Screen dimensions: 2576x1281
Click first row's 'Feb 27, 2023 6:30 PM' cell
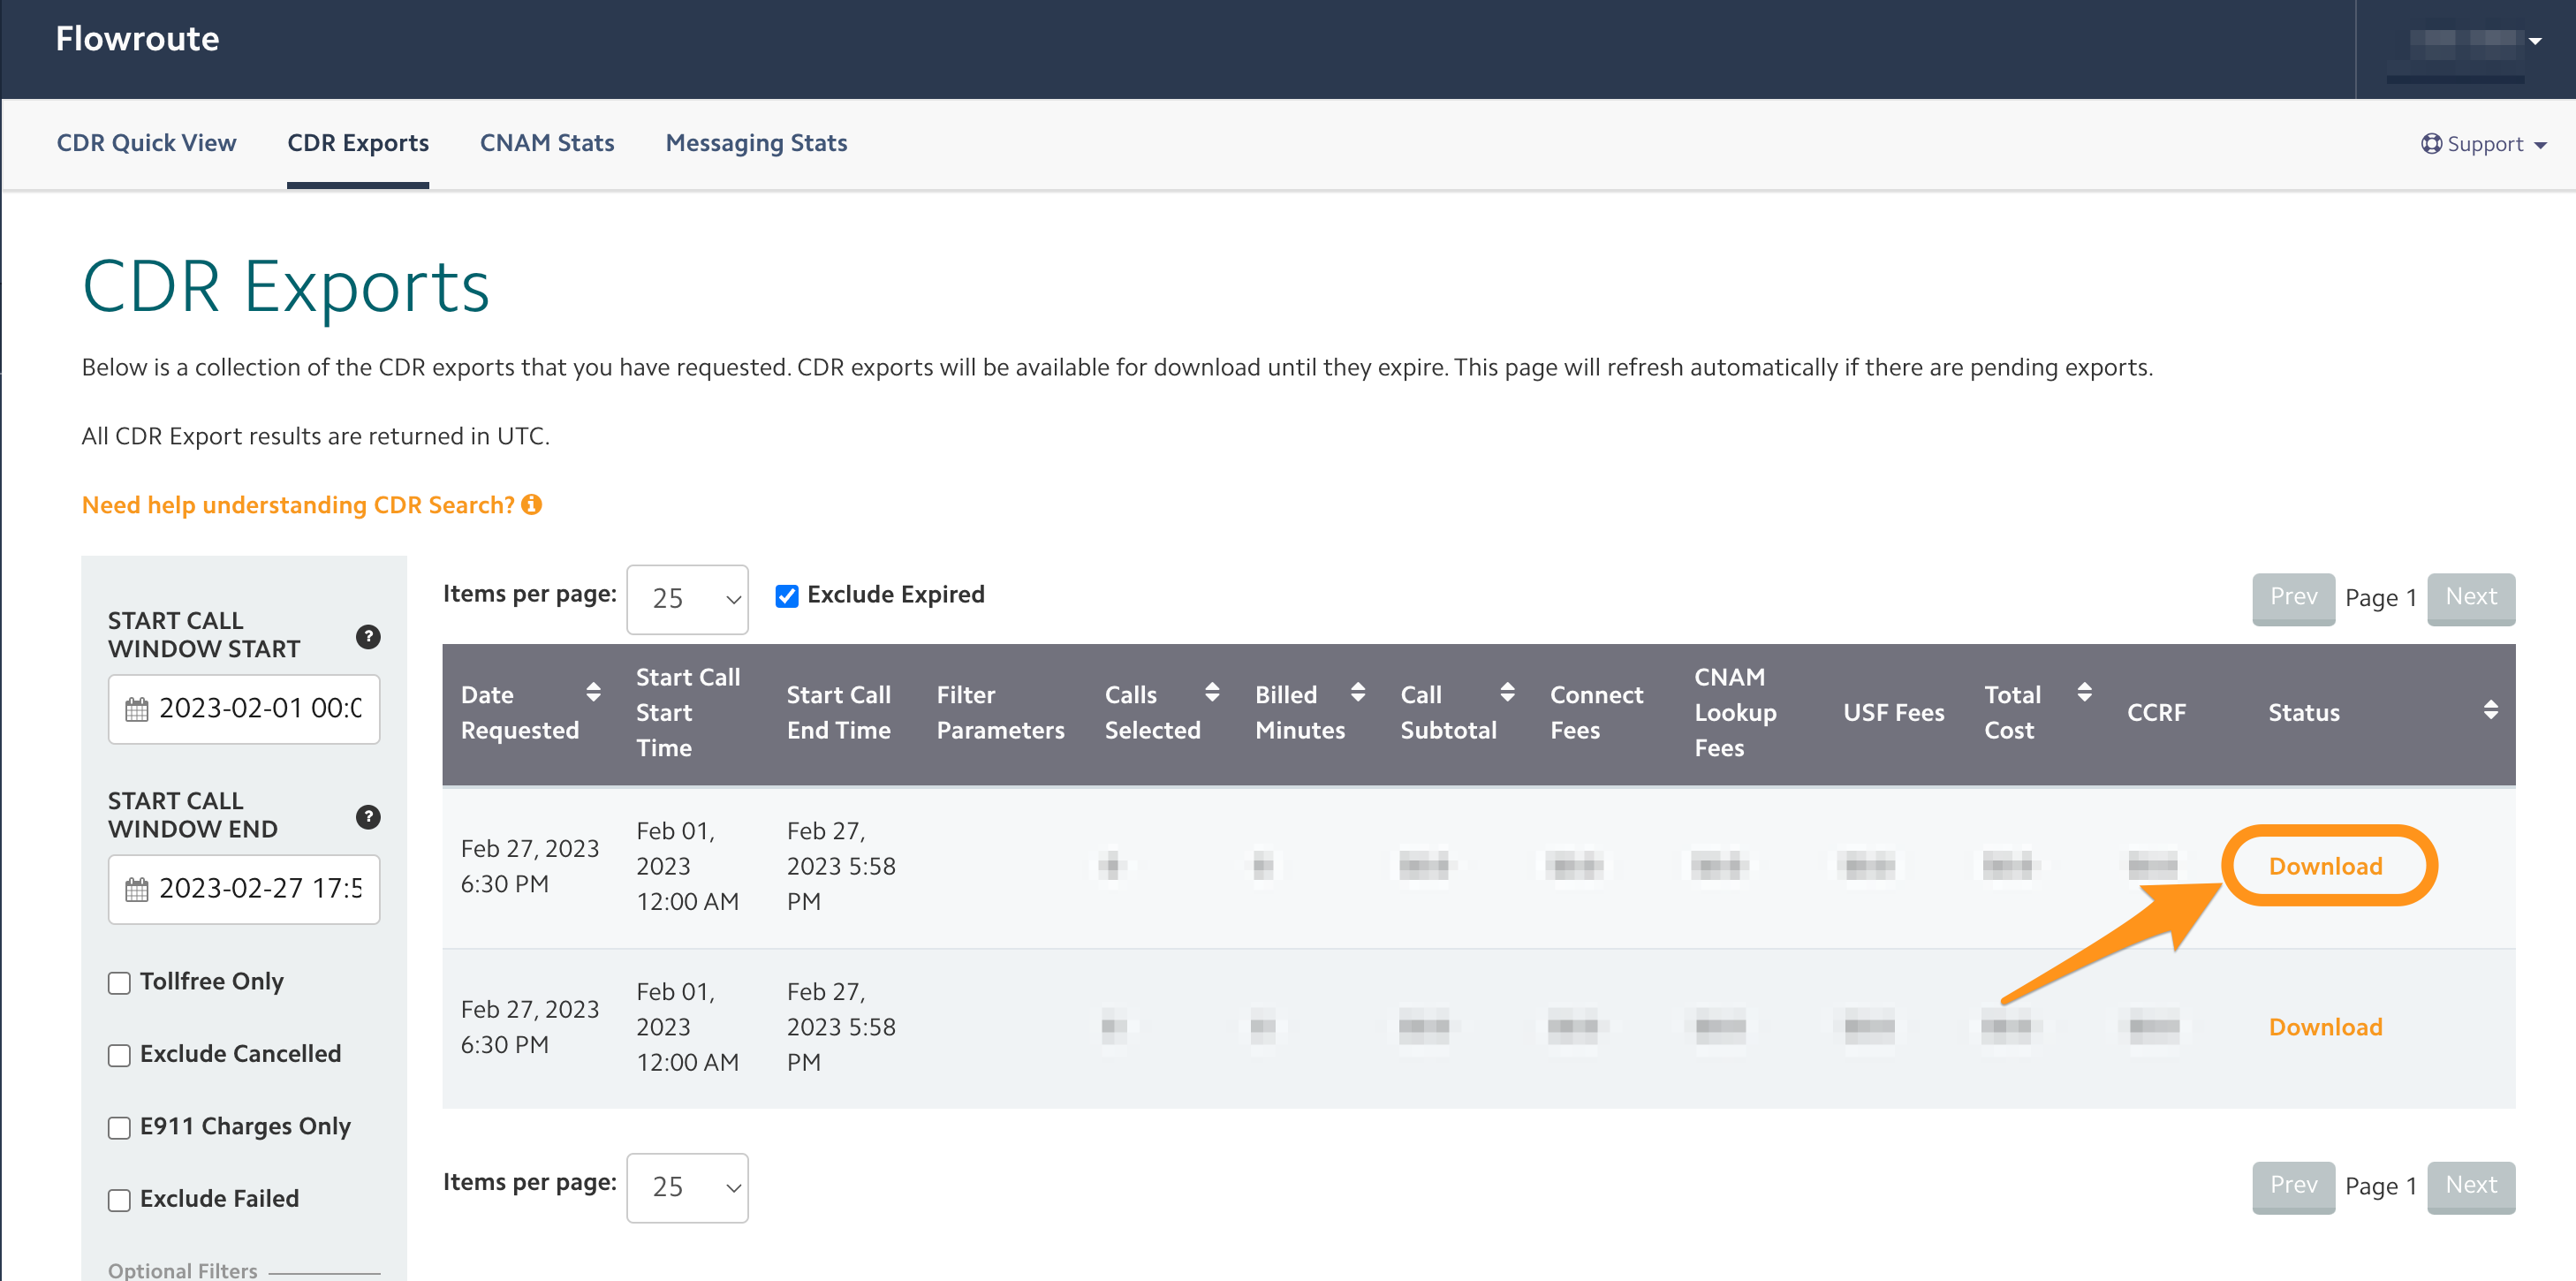pos(530,866)
